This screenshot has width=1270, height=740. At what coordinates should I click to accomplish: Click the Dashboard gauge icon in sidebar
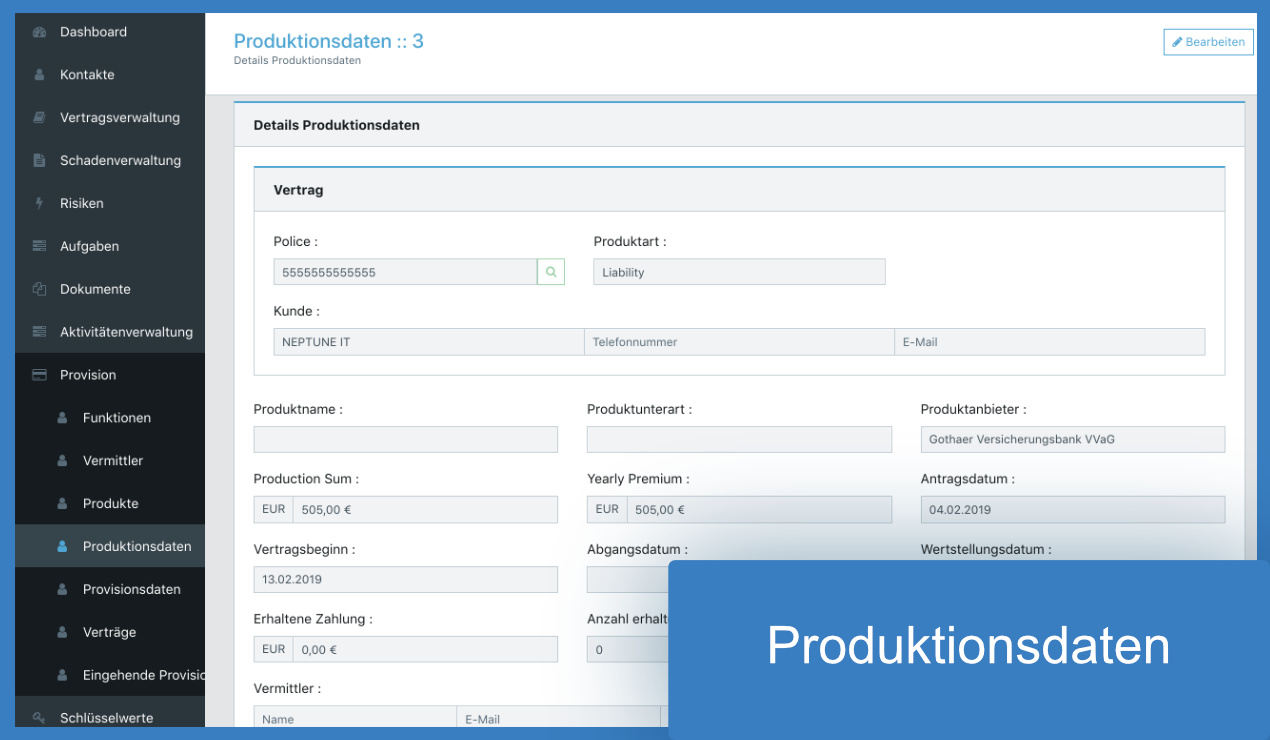[x=40, y=32]
